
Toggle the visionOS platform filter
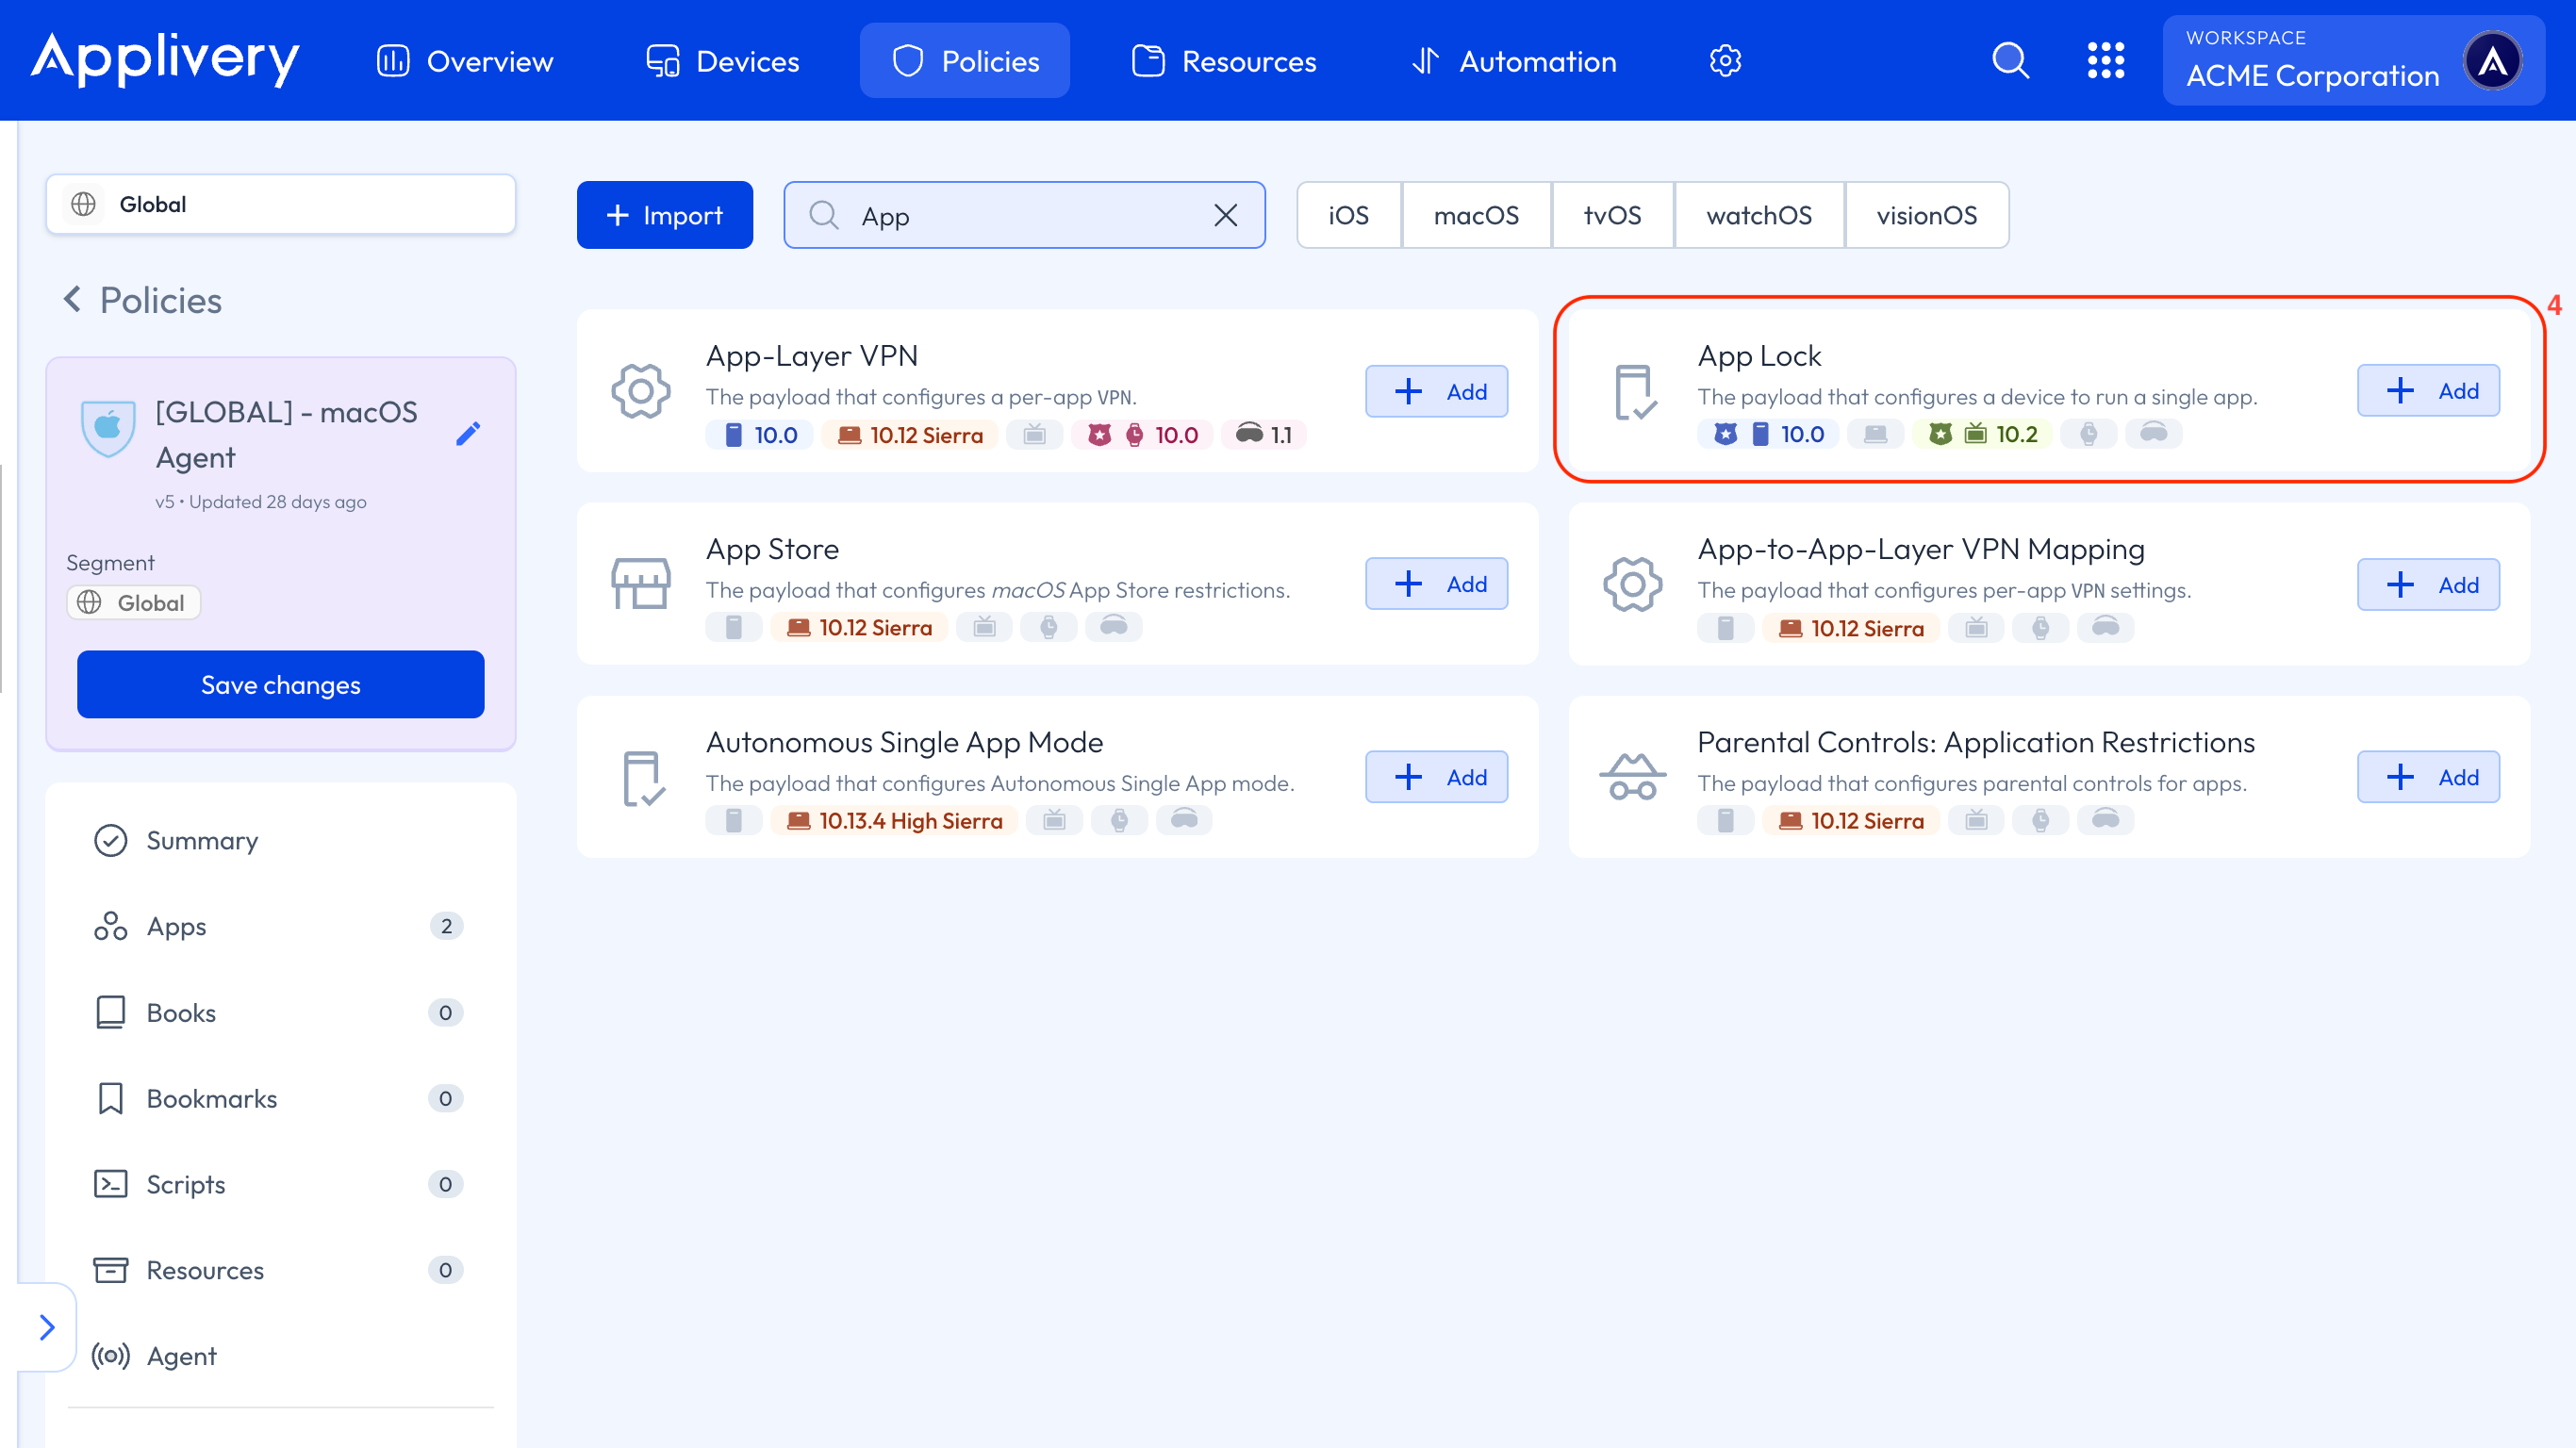click(x=1925, y=215)
